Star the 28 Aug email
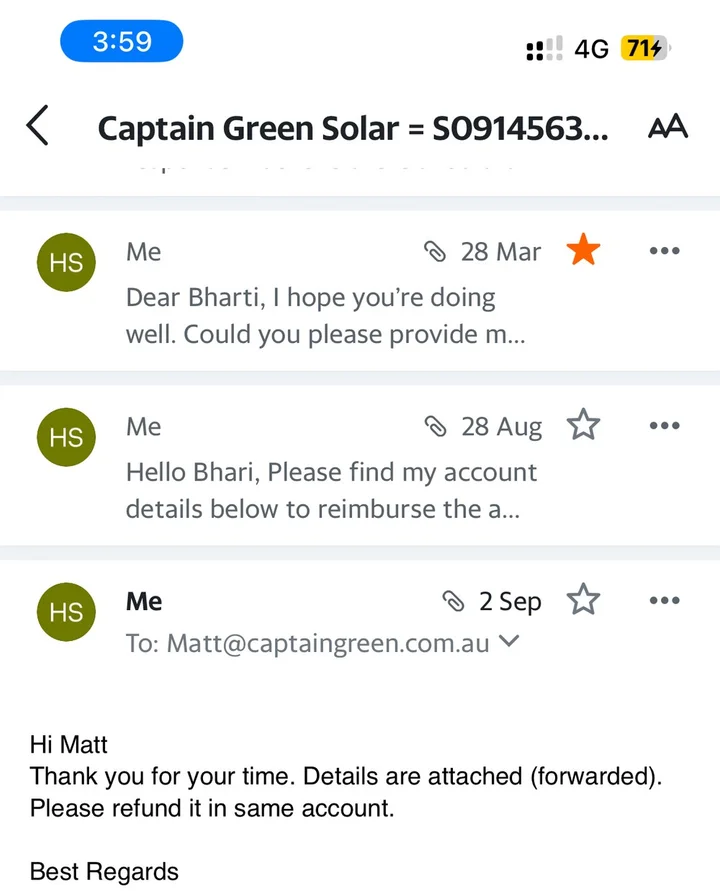Image resolution: width=720 pixels, height=891 pixels. pos(583,425)
